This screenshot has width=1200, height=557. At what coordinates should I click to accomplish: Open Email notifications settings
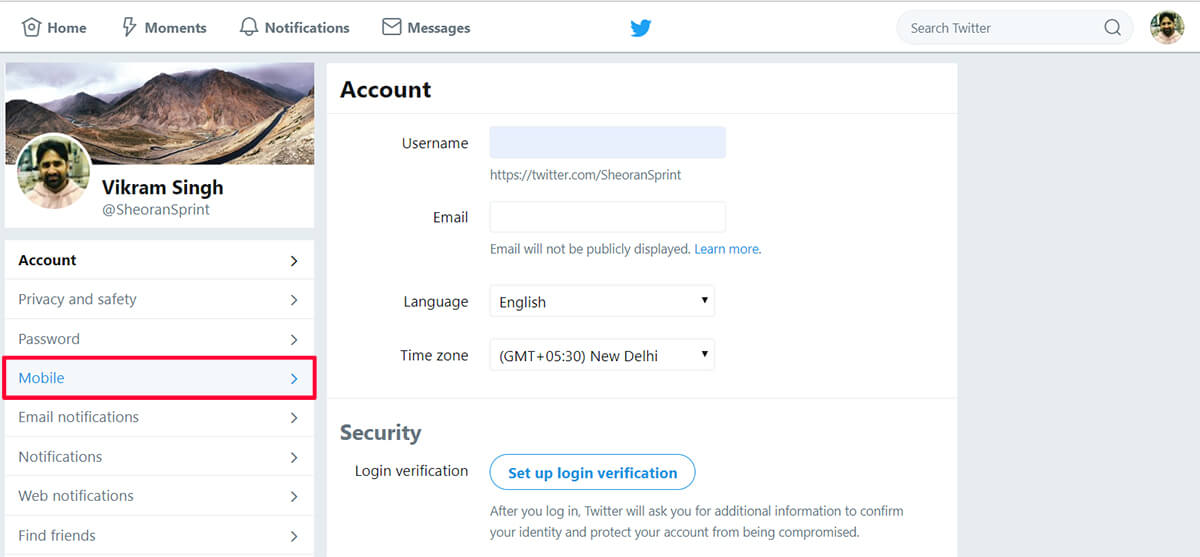pos(159,417)
